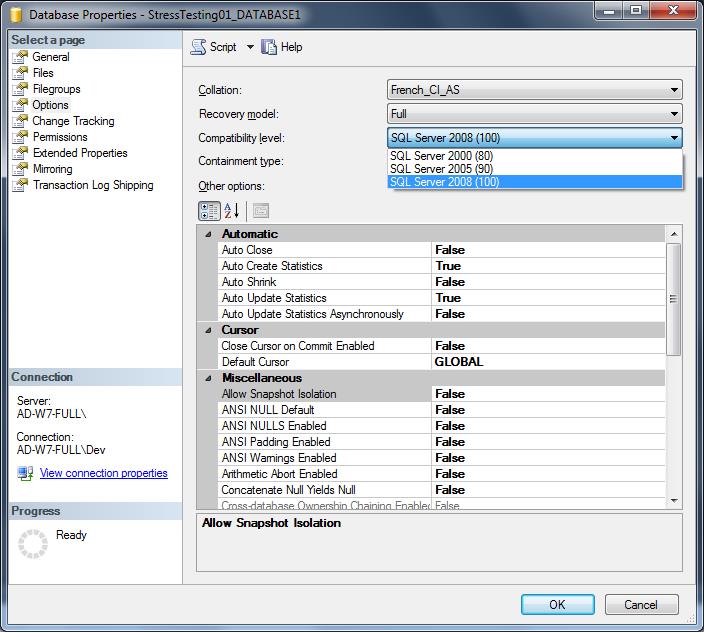
Task: Select the ANSI NULL Default row
Action: pyautogui.click(x=441, y=410)
